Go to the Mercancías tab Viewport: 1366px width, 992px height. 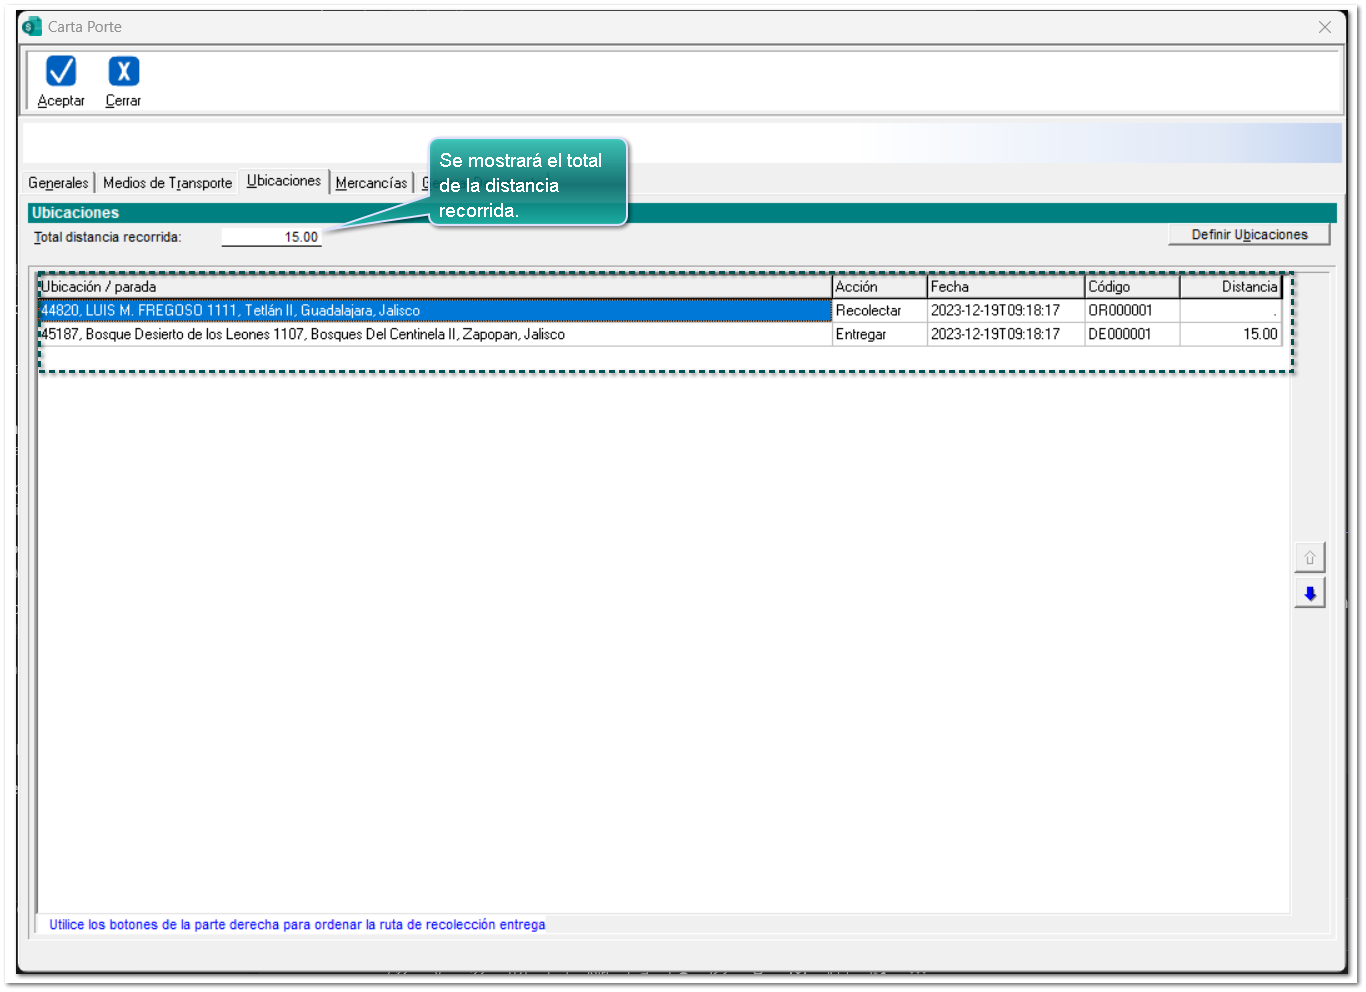(371, 183)
